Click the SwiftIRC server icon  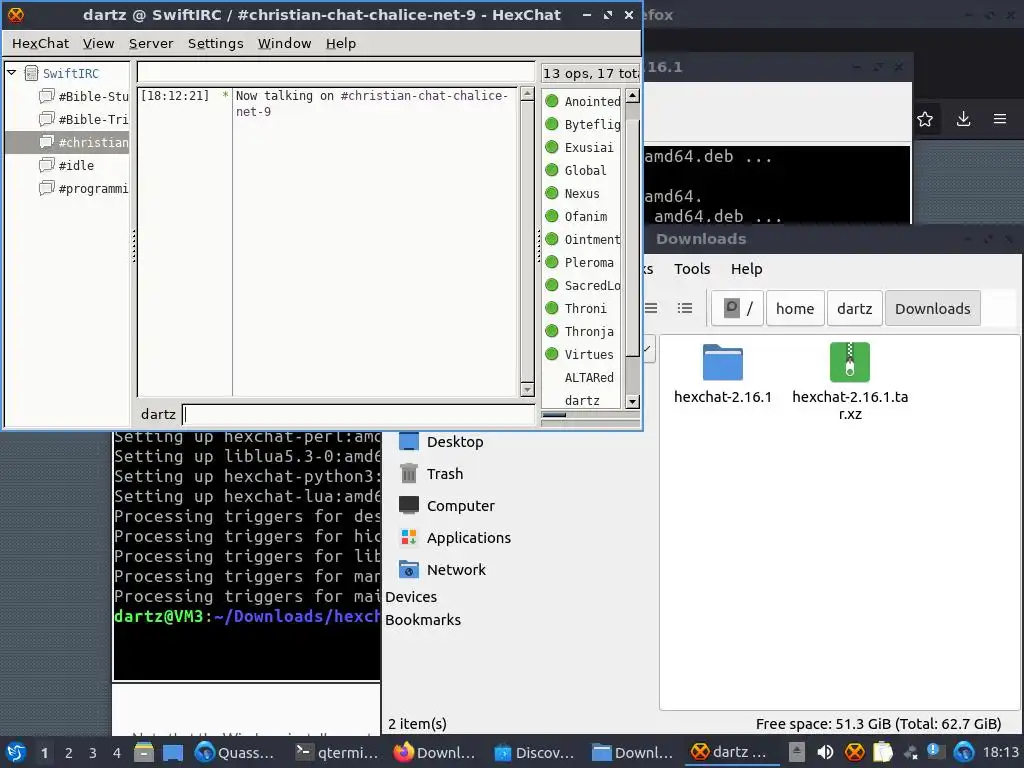[x=31, y=73]
